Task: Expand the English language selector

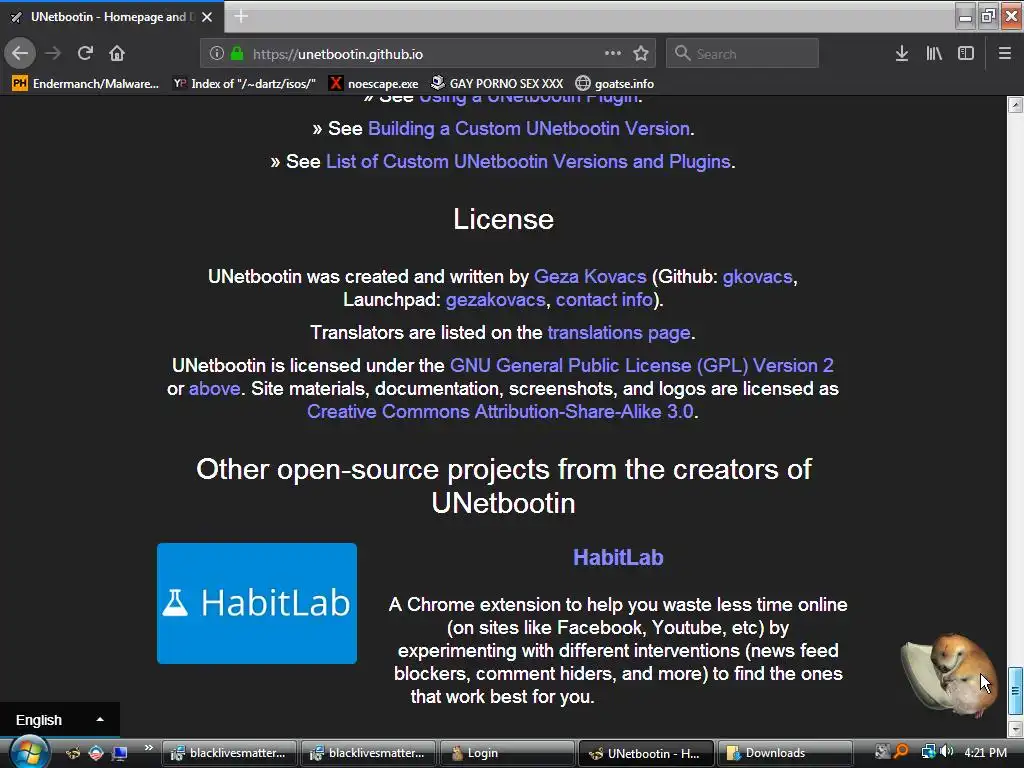Action: point(59,720)
